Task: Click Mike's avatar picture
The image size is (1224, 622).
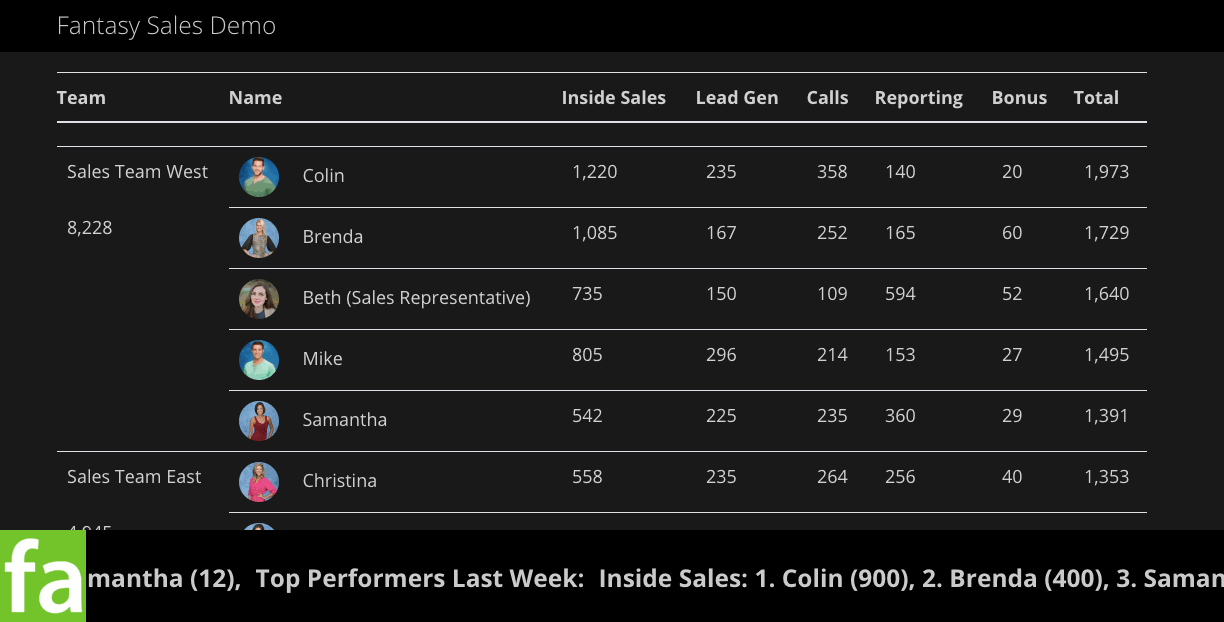Action: click(x=258, y=360)
